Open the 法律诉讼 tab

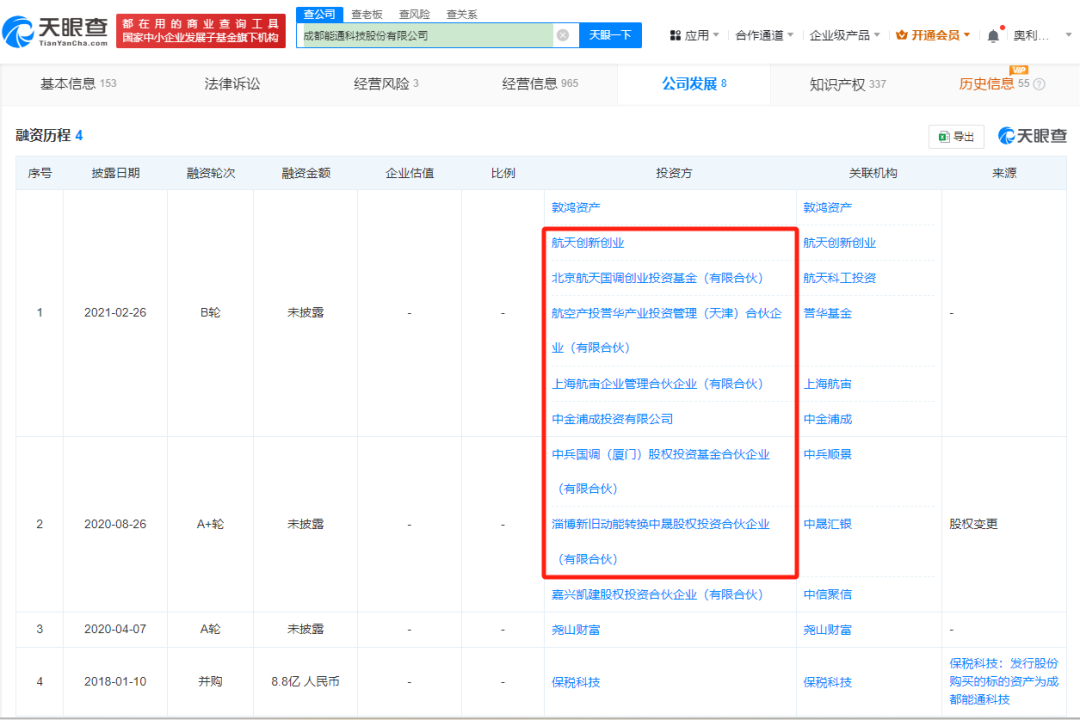[232, 84]
